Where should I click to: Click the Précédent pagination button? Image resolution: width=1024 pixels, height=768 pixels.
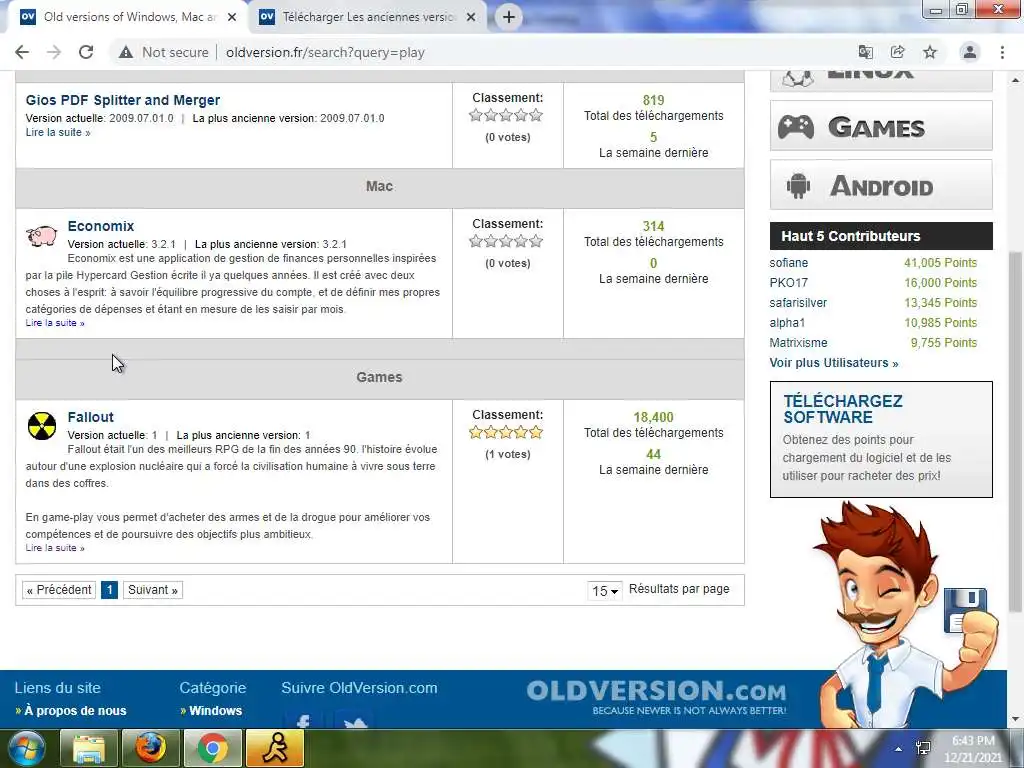click(59, 590)
